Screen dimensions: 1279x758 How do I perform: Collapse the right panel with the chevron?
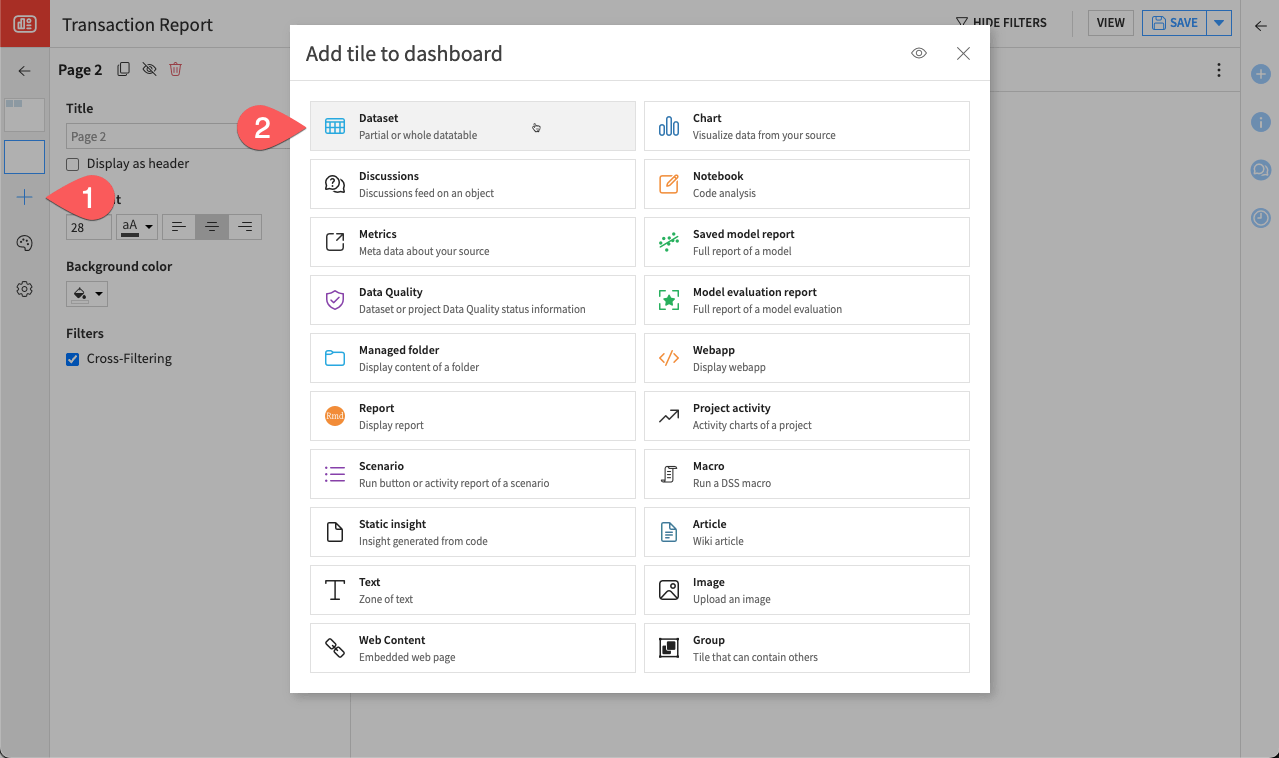(1260, 27)
